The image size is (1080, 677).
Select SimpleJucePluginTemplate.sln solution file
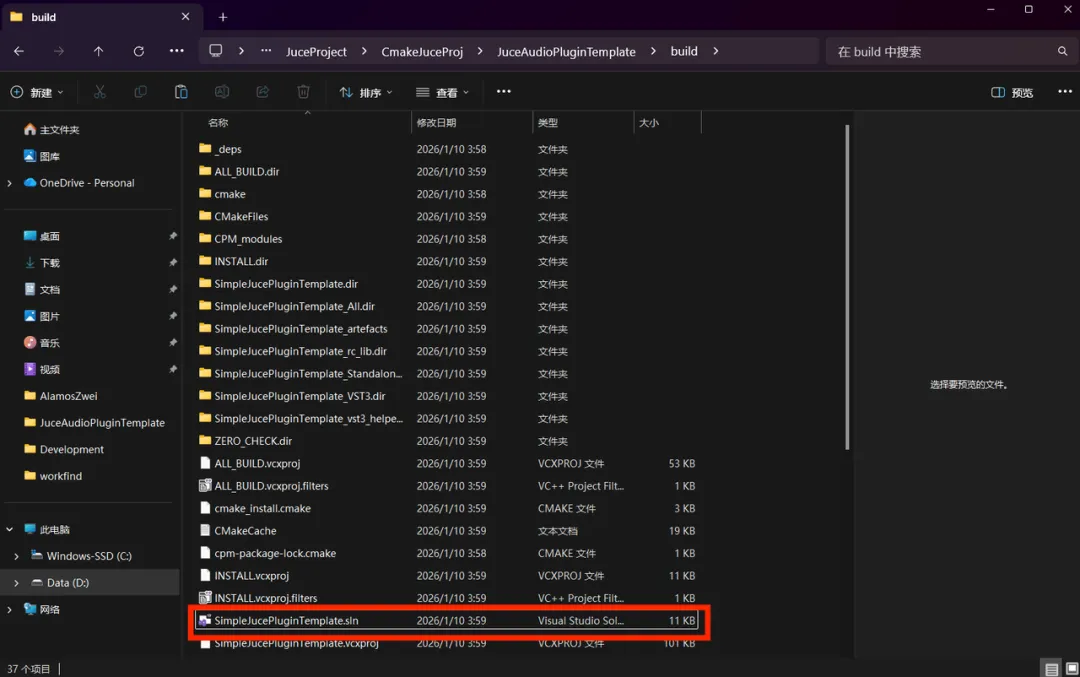pos(446,621)
